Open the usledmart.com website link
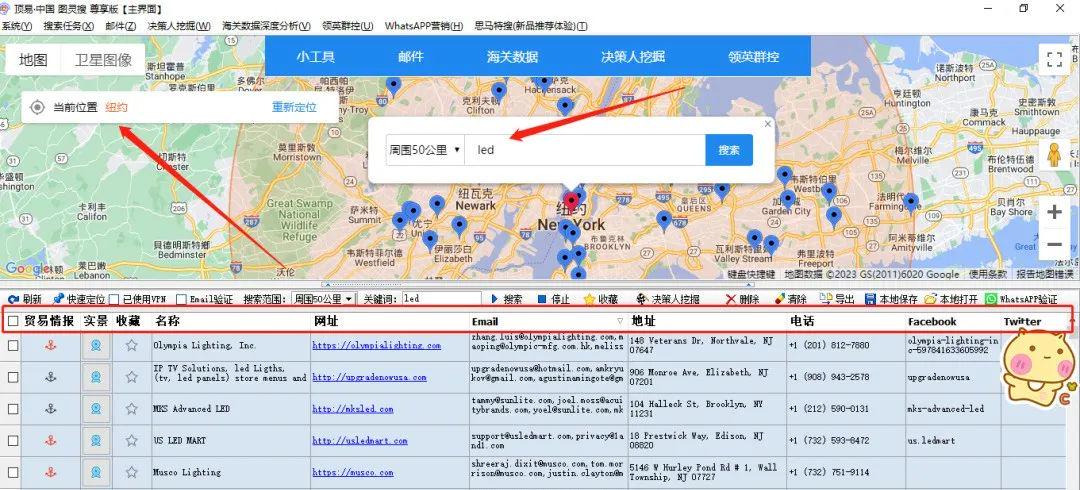The height and width of the screenshot is (490, 1080). (360, 440)
